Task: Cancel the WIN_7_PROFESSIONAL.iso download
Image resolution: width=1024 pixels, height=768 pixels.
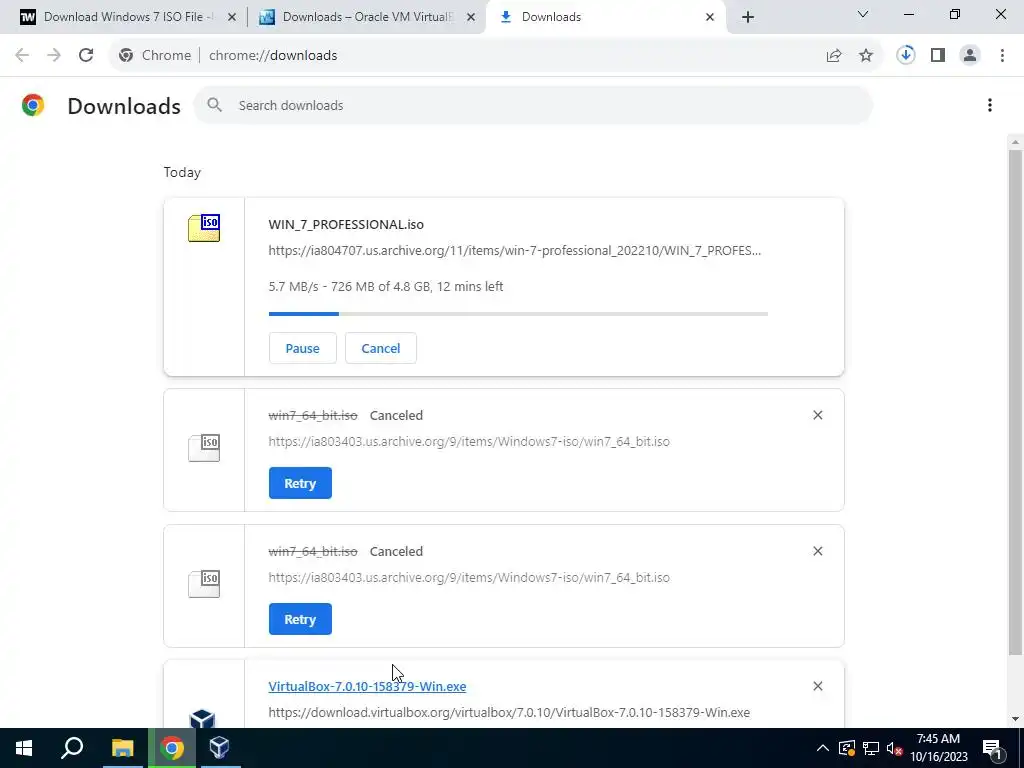Action: (381, 348)
